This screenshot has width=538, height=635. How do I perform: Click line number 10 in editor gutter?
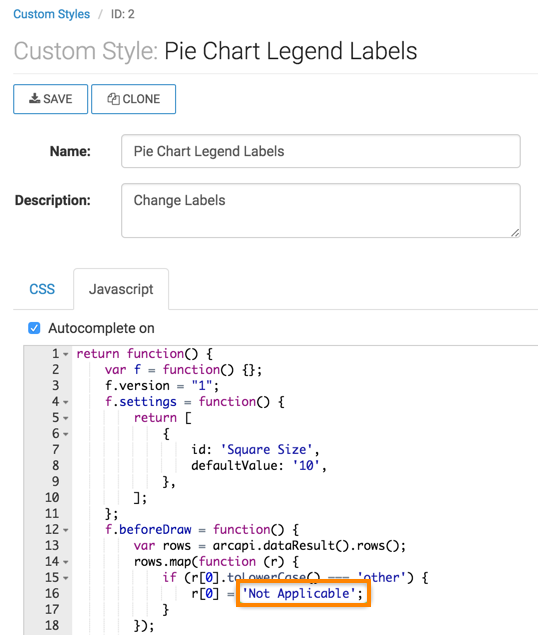click(x=52, y=498)
